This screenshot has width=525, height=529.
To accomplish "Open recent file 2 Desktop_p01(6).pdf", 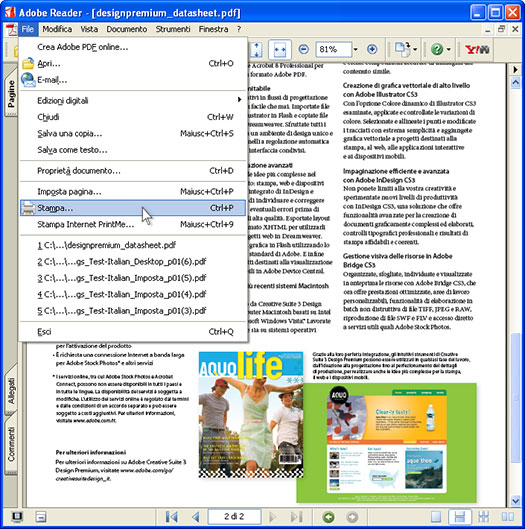I will pyautogui.click(x=133, y=262).
